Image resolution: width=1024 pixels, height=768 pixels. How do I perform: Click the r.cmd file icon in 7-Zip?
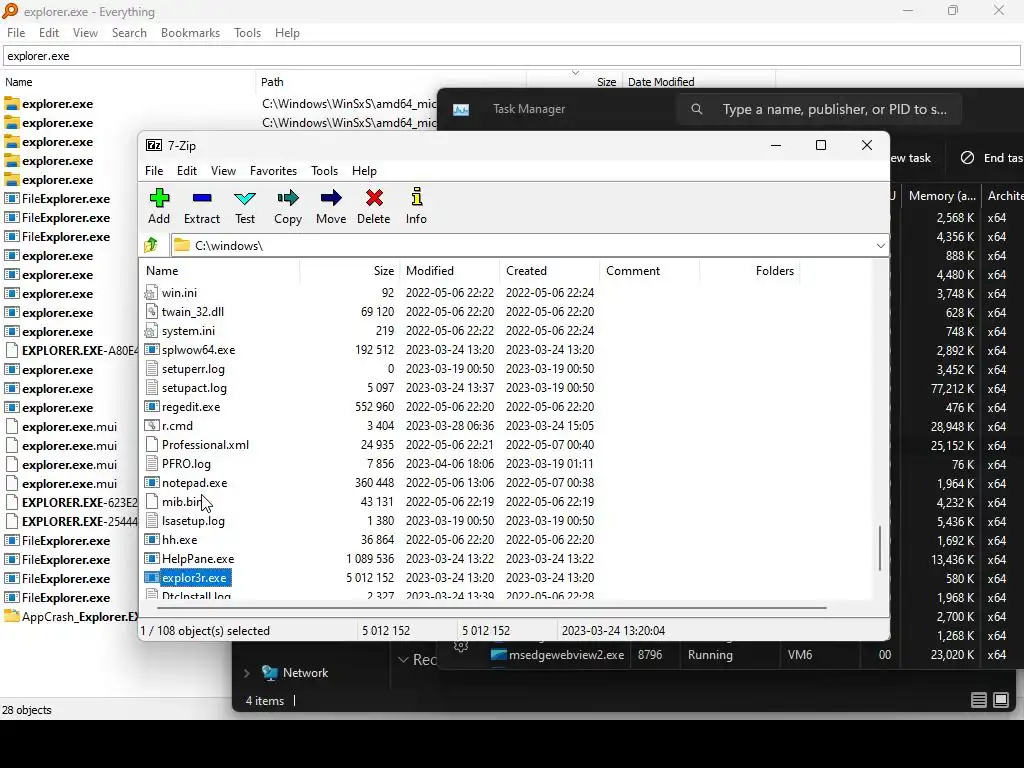(152, 426)
